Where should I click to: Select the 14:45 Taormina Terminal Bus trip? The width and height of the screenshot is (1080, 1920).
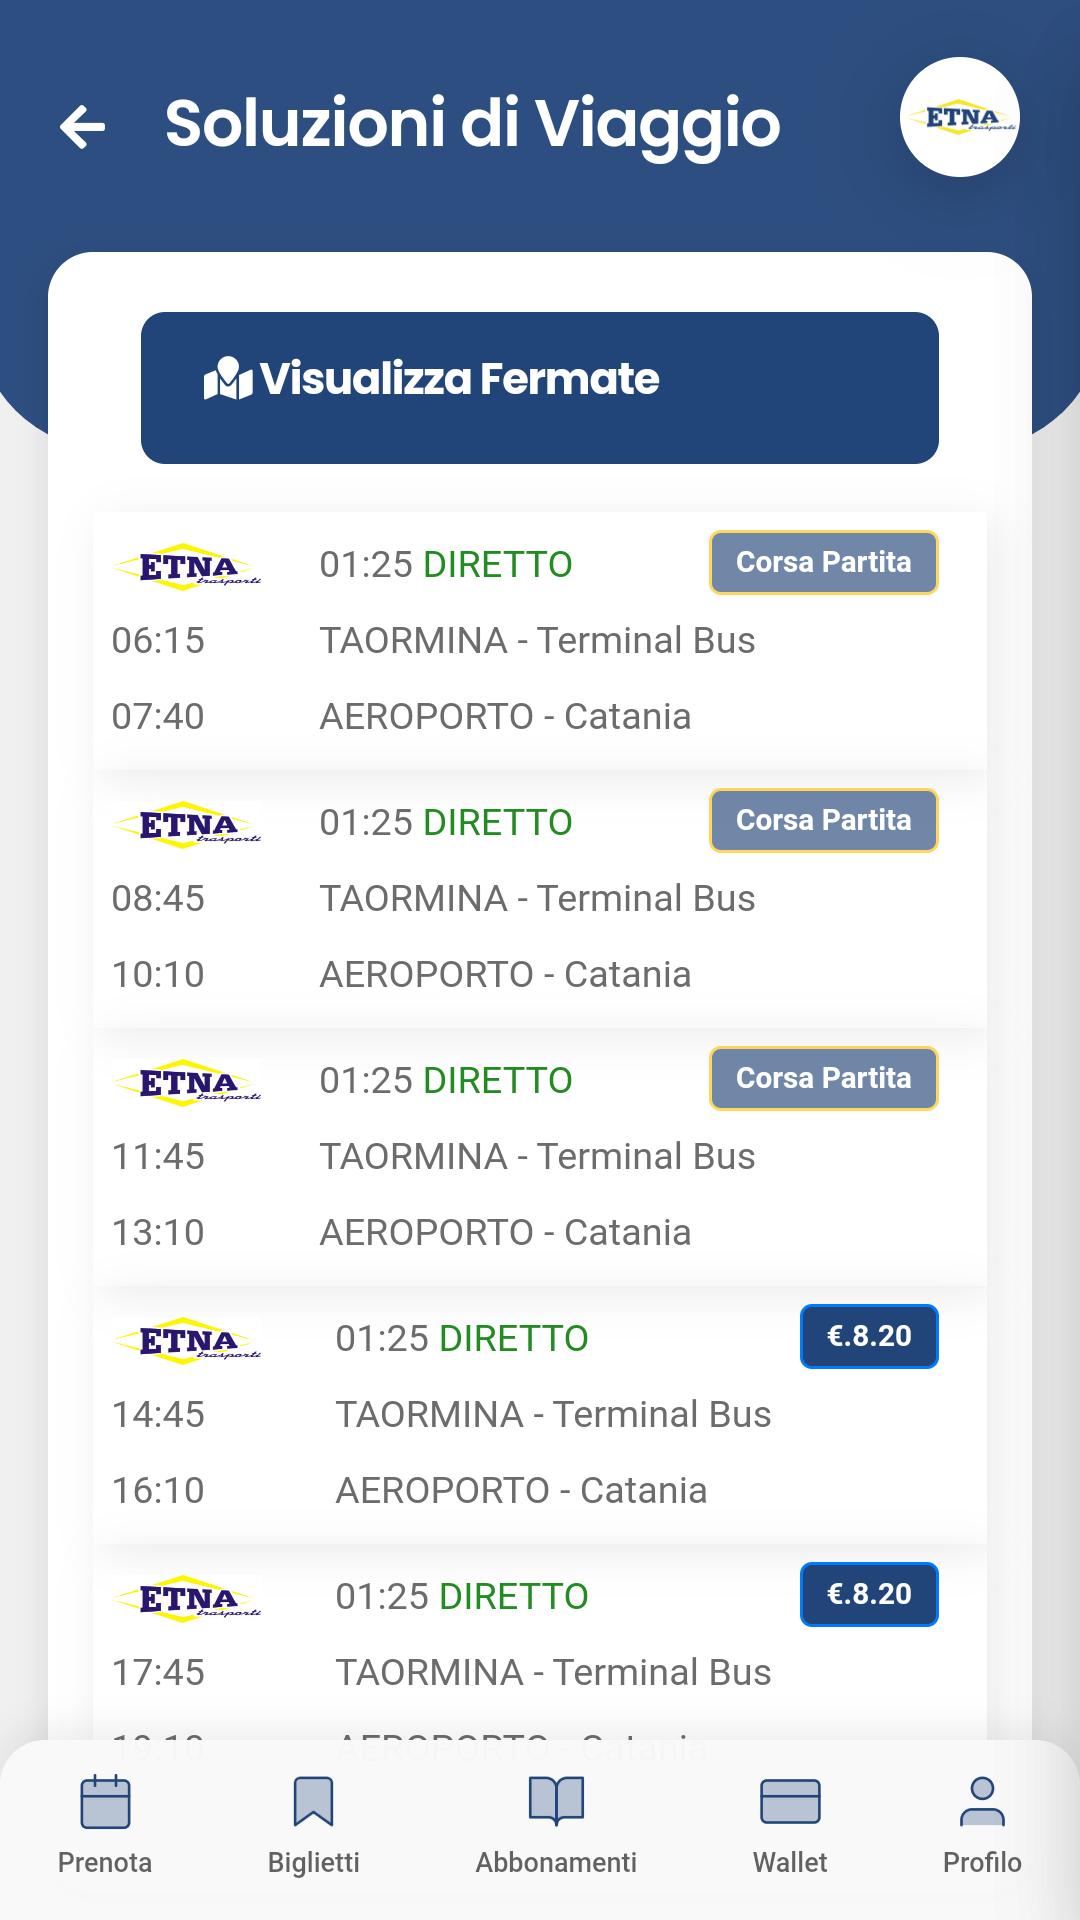(x=552, y=1414)
